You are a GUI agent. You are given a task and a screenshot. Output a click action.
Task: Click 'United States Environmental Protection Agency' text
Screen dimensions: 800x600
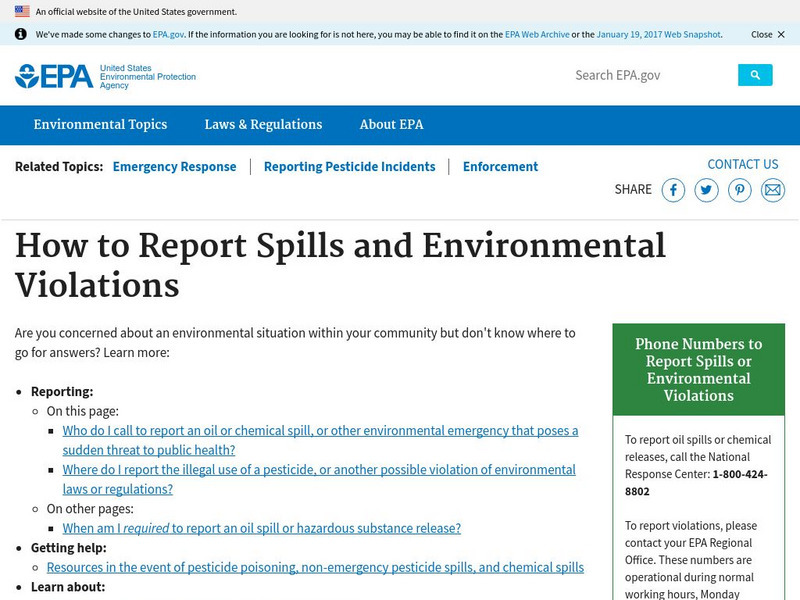tap(148, 77)
